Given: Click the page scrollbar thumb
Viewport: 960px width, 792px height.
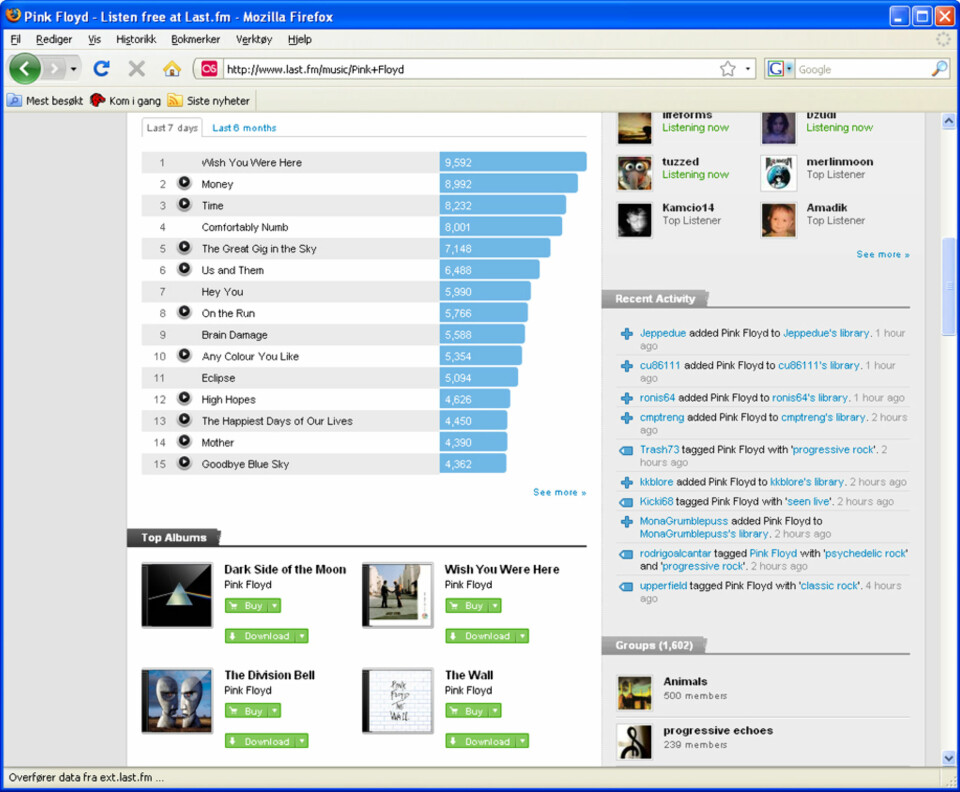Looking at the screenshot, I should (948, 286).
